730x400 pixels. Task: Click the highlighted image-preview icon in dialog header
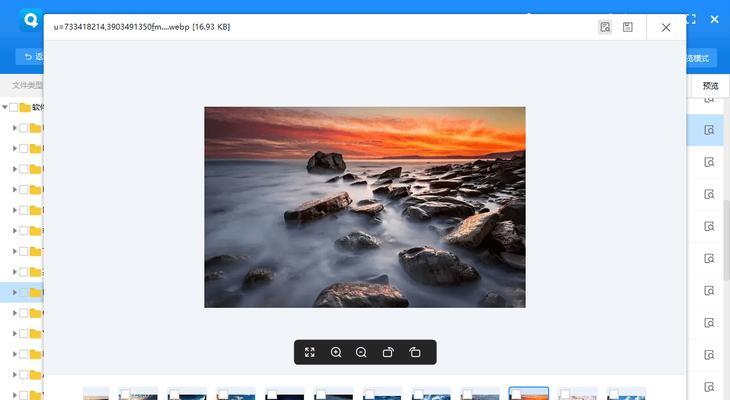click(x=605, y=27)
